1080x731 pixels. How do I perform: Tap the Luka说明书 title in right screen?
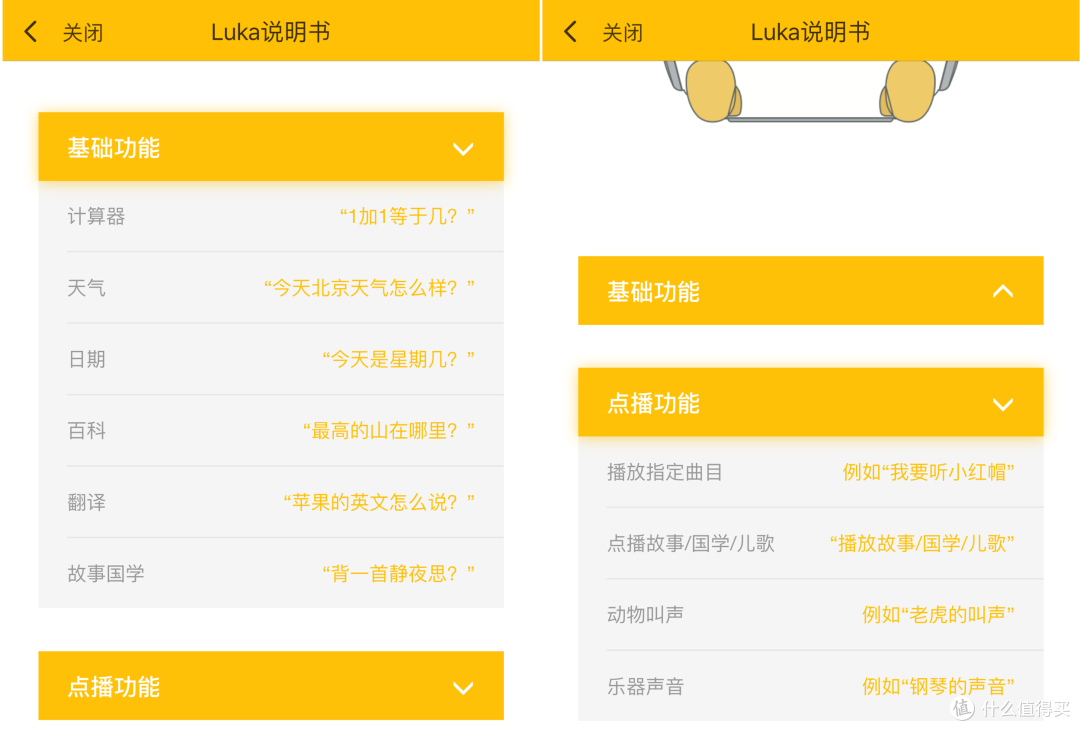(810, 32)
